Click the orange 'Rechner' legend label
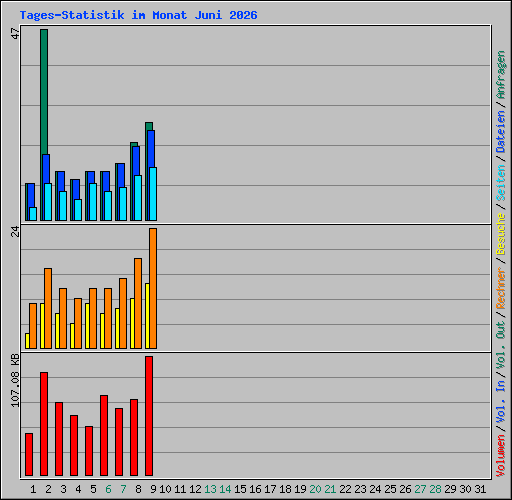The image size is (512, 500). 501,288
